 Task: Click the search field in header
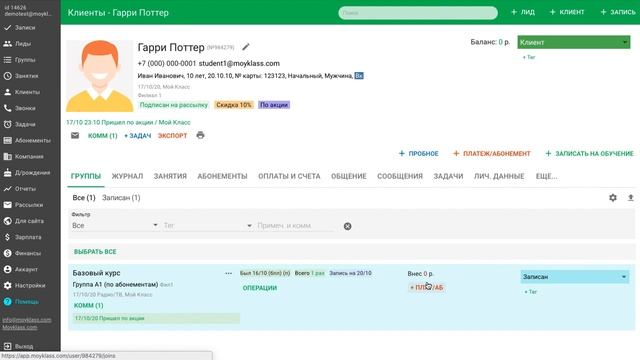[418, 13]
